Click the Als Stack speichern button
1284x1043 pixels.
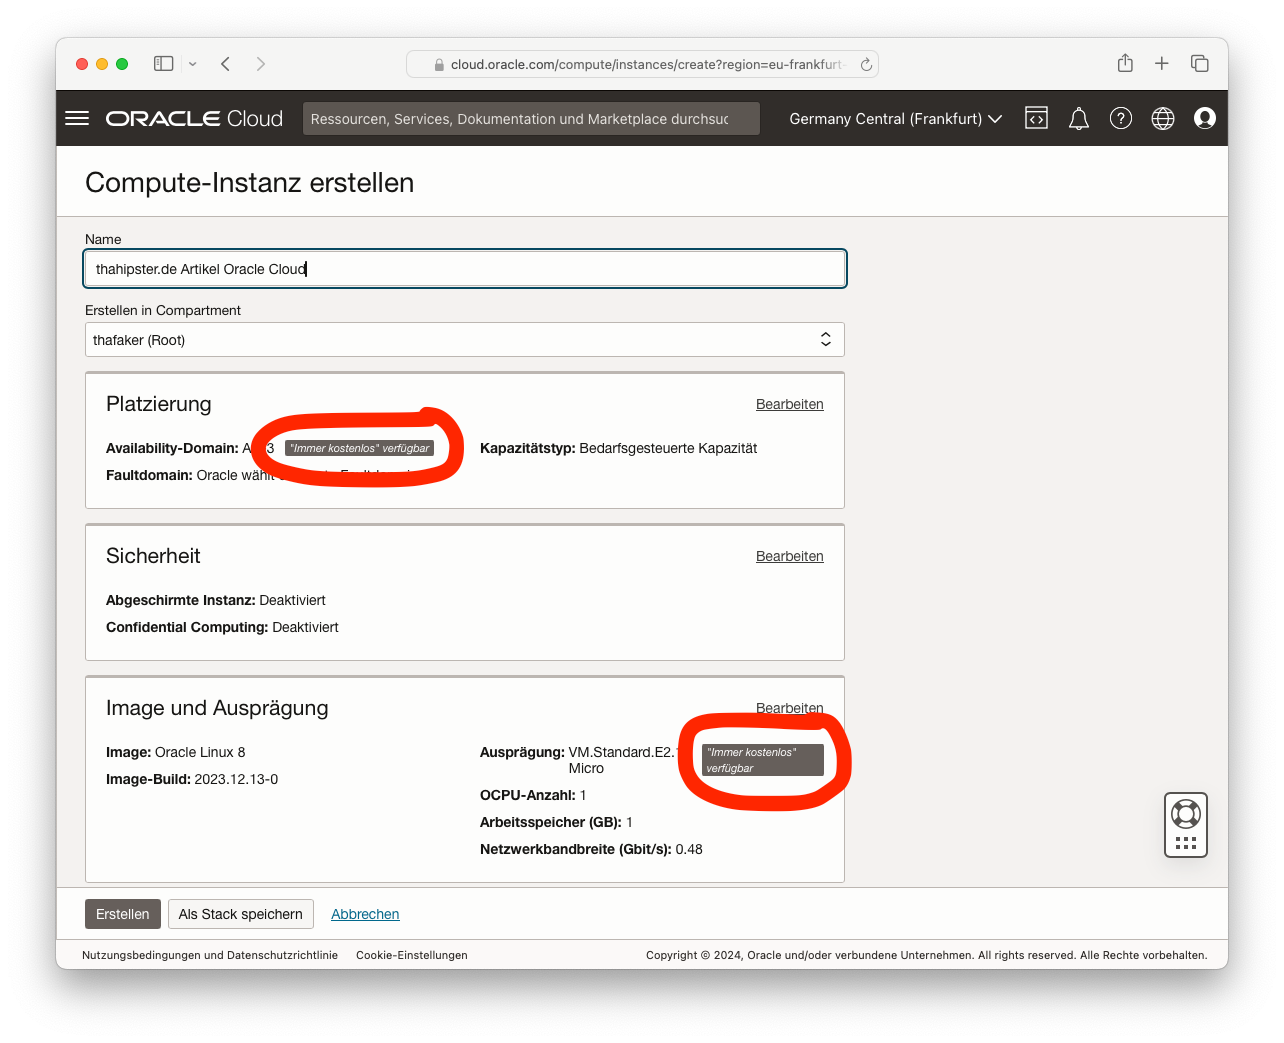[240, 914]
